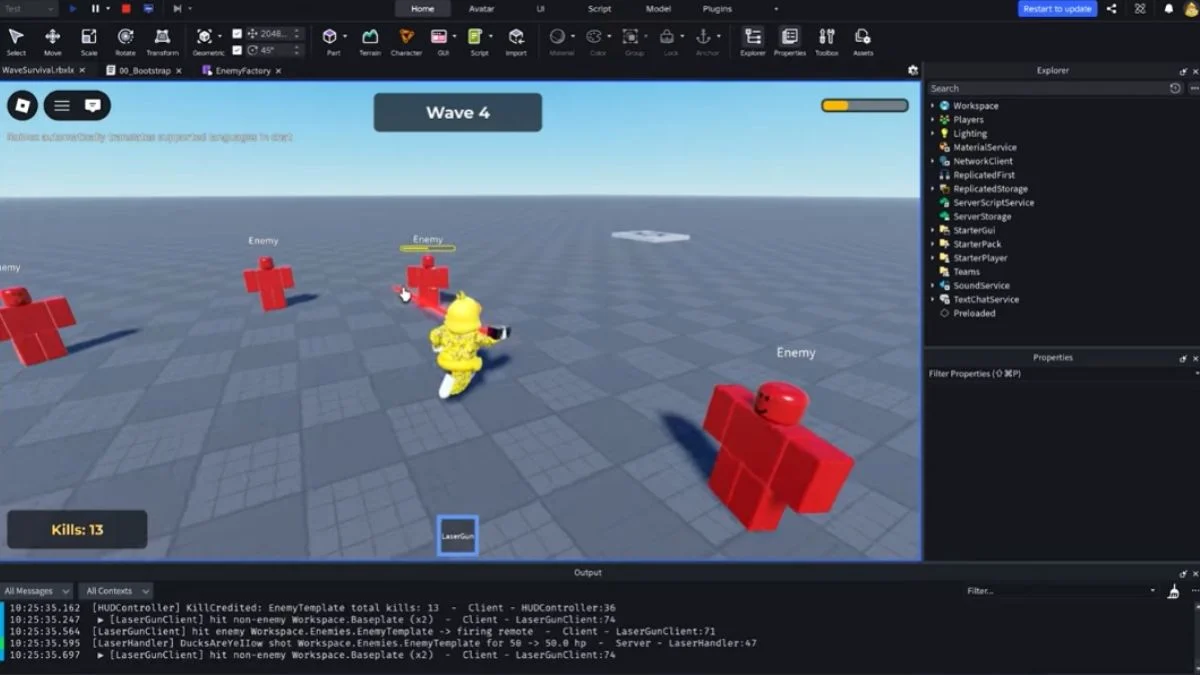1200x675 pixels.
Task: Insert a Part from the toolbar
Action: (x=330, y=41)
